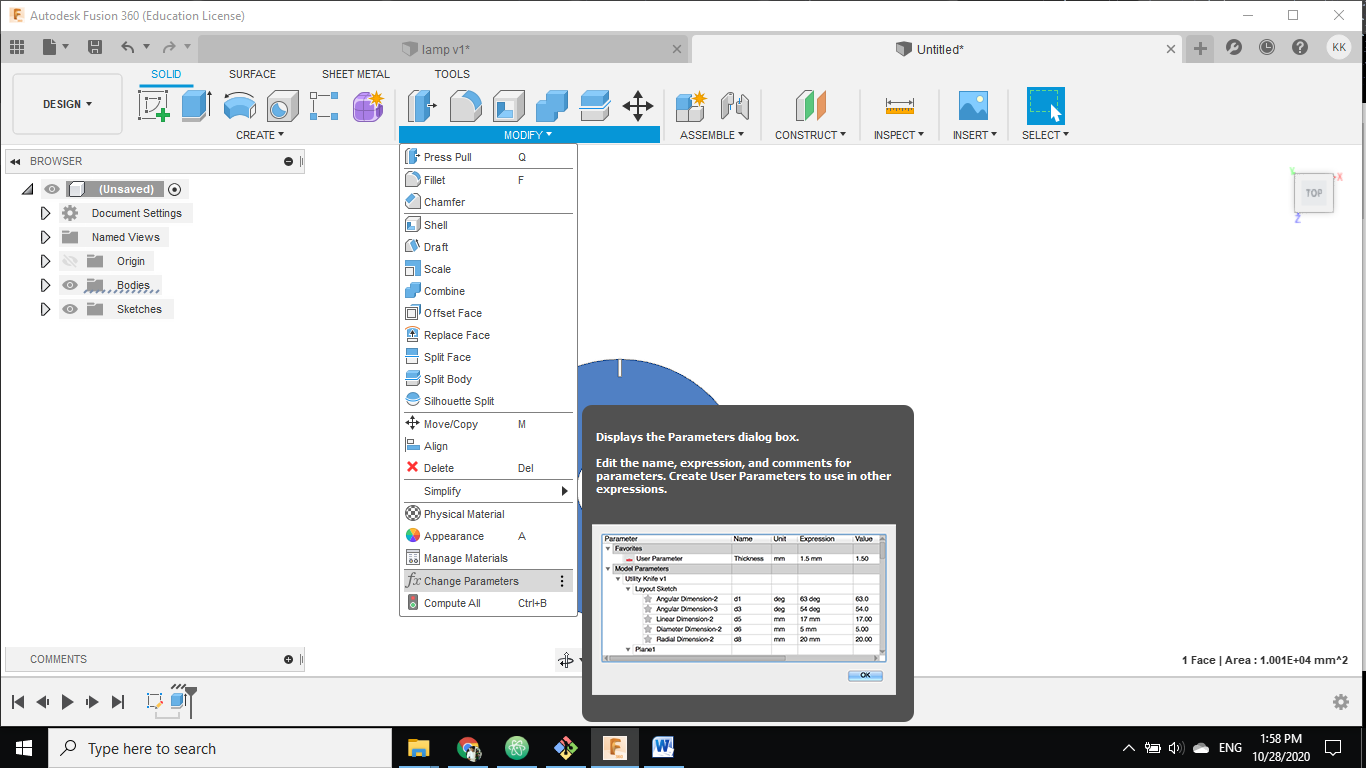
Task: Switch to the TOOLS tab
Action: [452, 74]
